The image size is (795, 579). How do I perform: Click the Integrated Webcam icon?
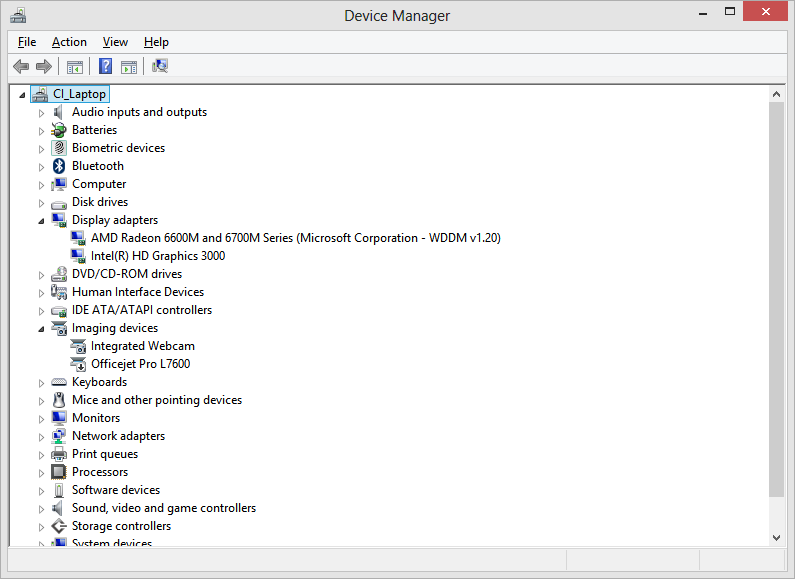tap(78, 346)
